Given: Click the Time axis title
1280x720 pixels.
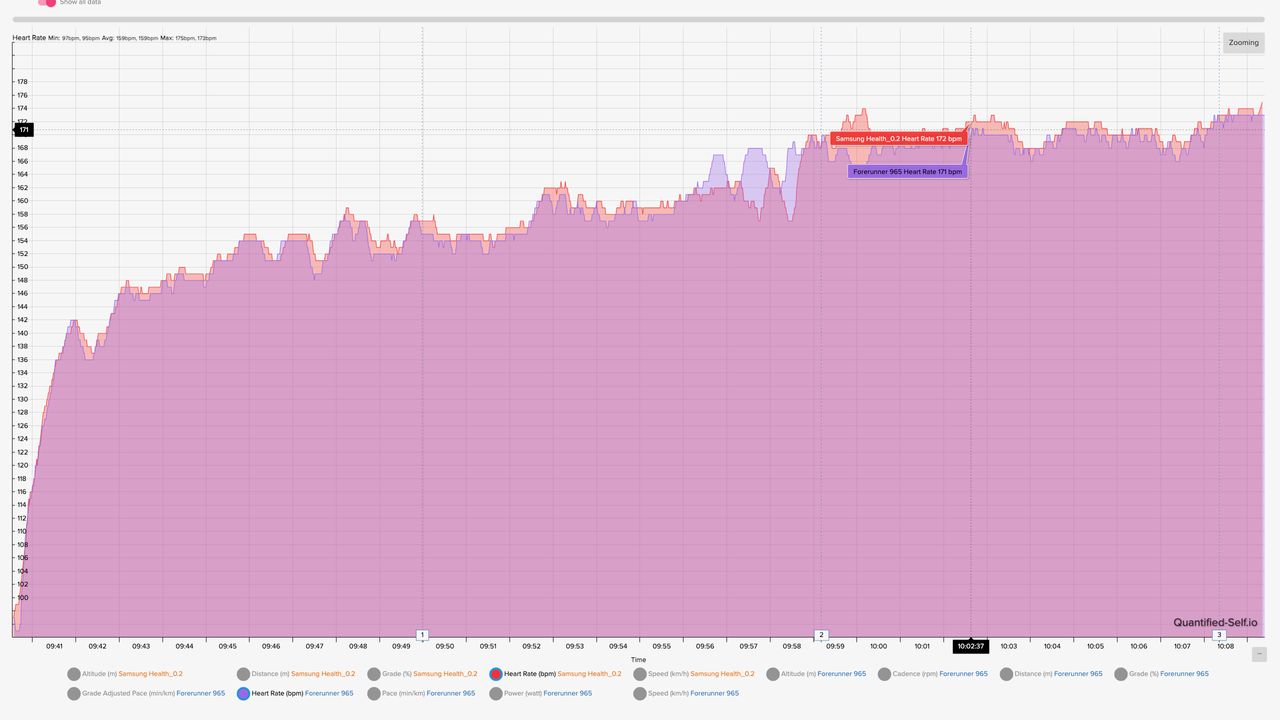Looking at the screenshot, I should (x=638, y=659).
